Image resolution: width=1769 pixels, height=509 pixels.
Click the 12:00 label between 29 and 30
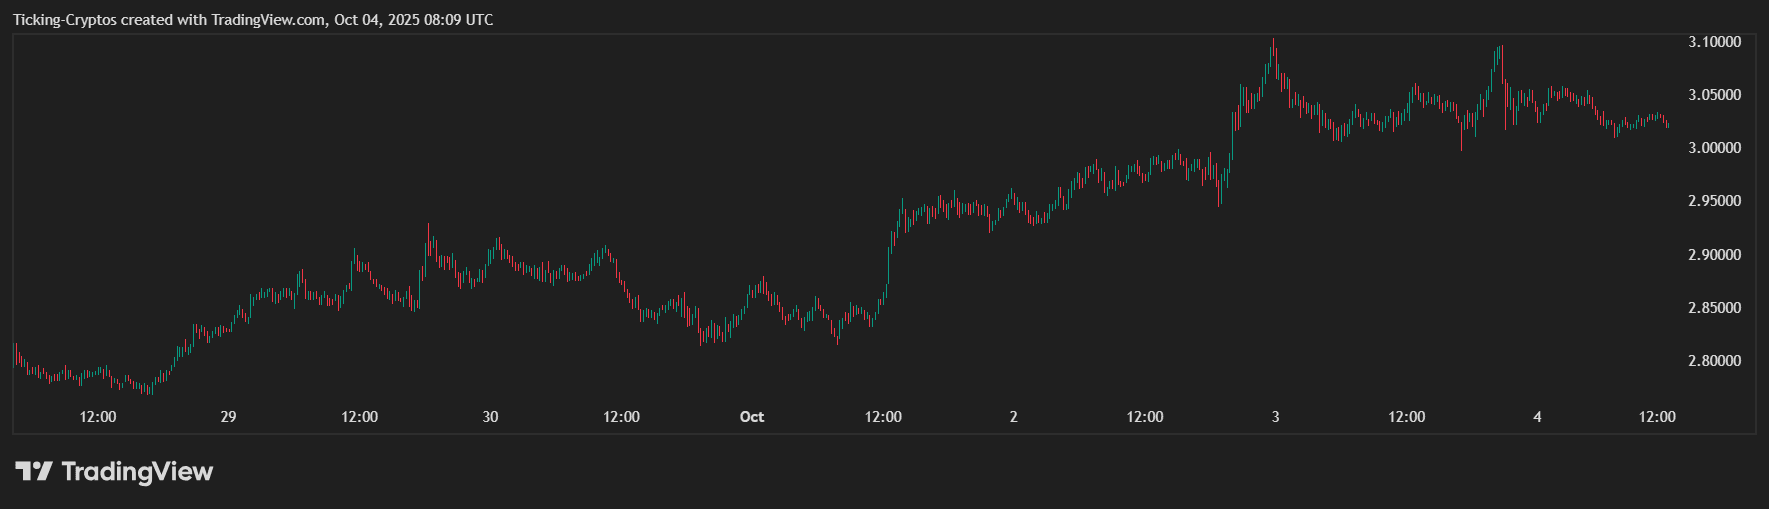click(359, 417)
